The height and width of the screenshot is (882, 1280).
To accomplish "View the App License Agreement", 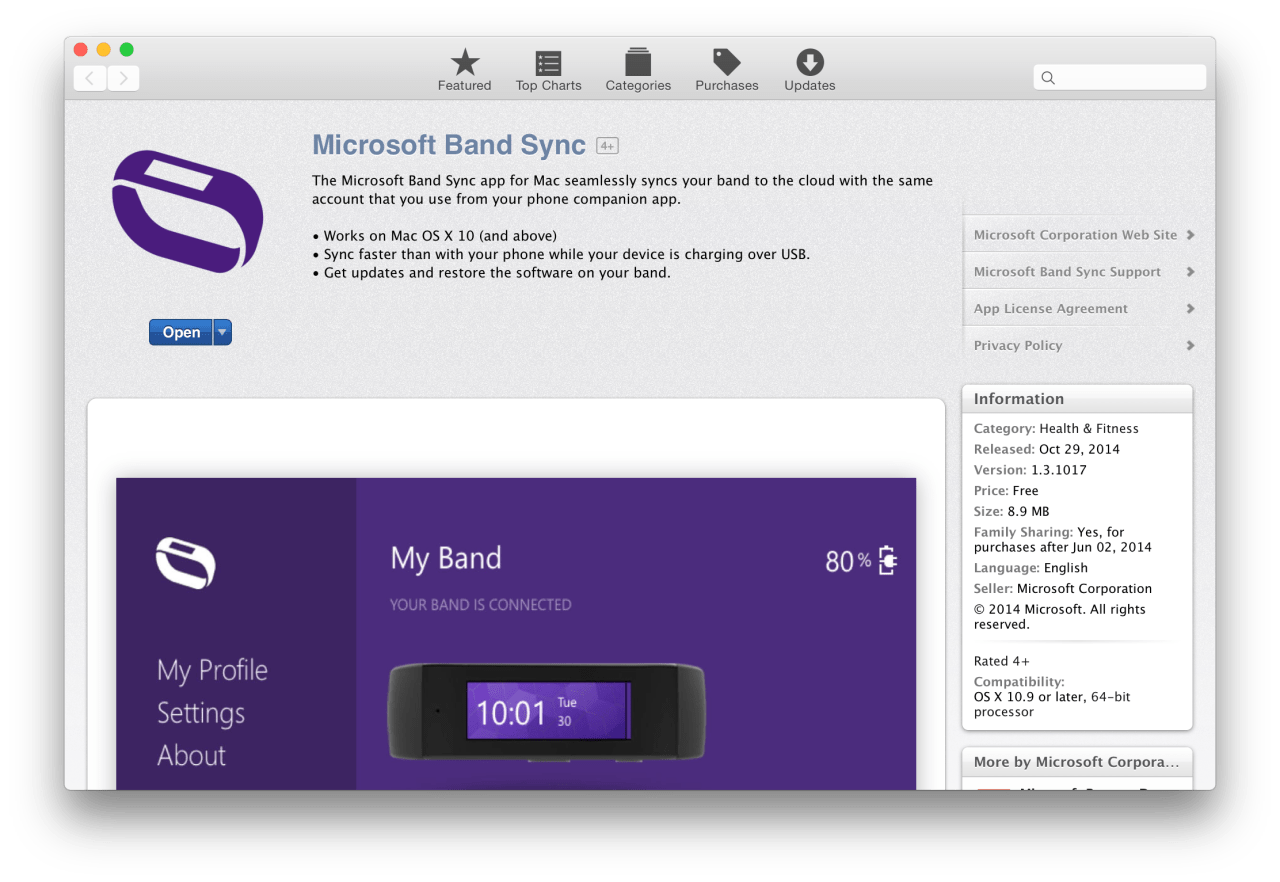I will (x=1084, y=309).
